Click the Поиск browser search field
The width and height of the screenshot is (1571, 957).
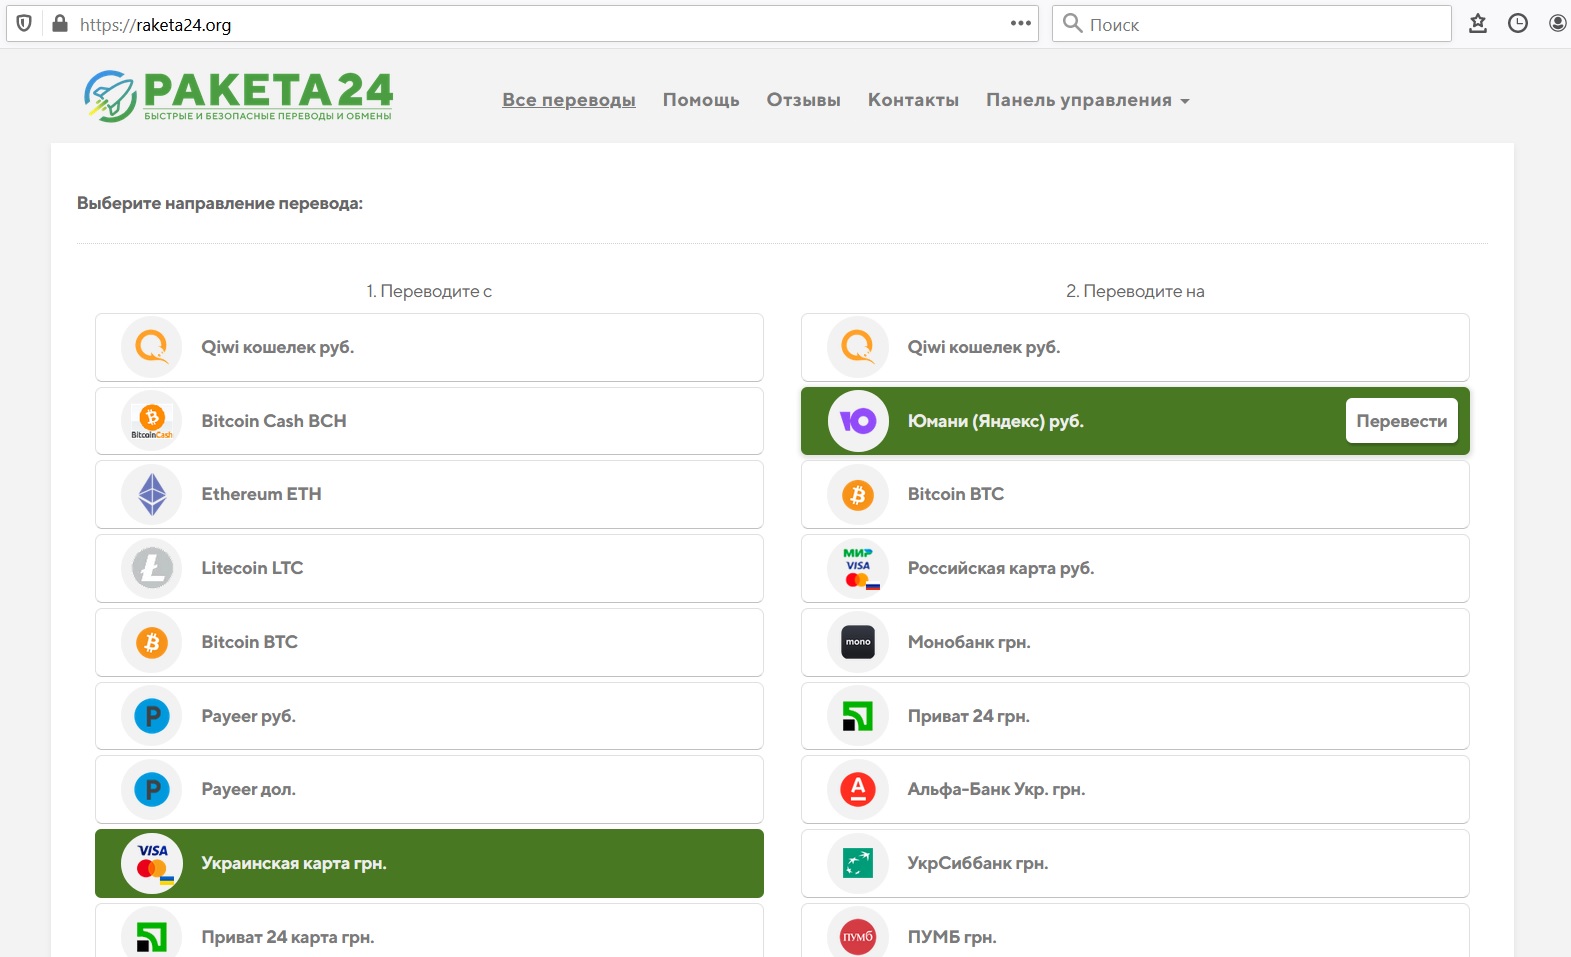click(x=1252, y=23)
